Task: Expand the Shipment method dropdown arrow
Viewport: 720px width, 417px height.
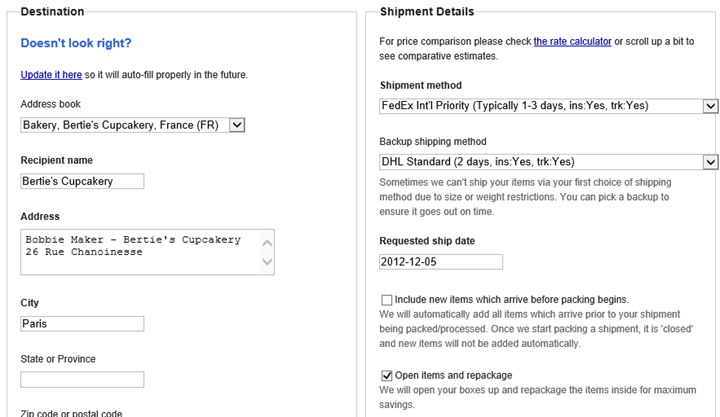Action: coord(710,106)
